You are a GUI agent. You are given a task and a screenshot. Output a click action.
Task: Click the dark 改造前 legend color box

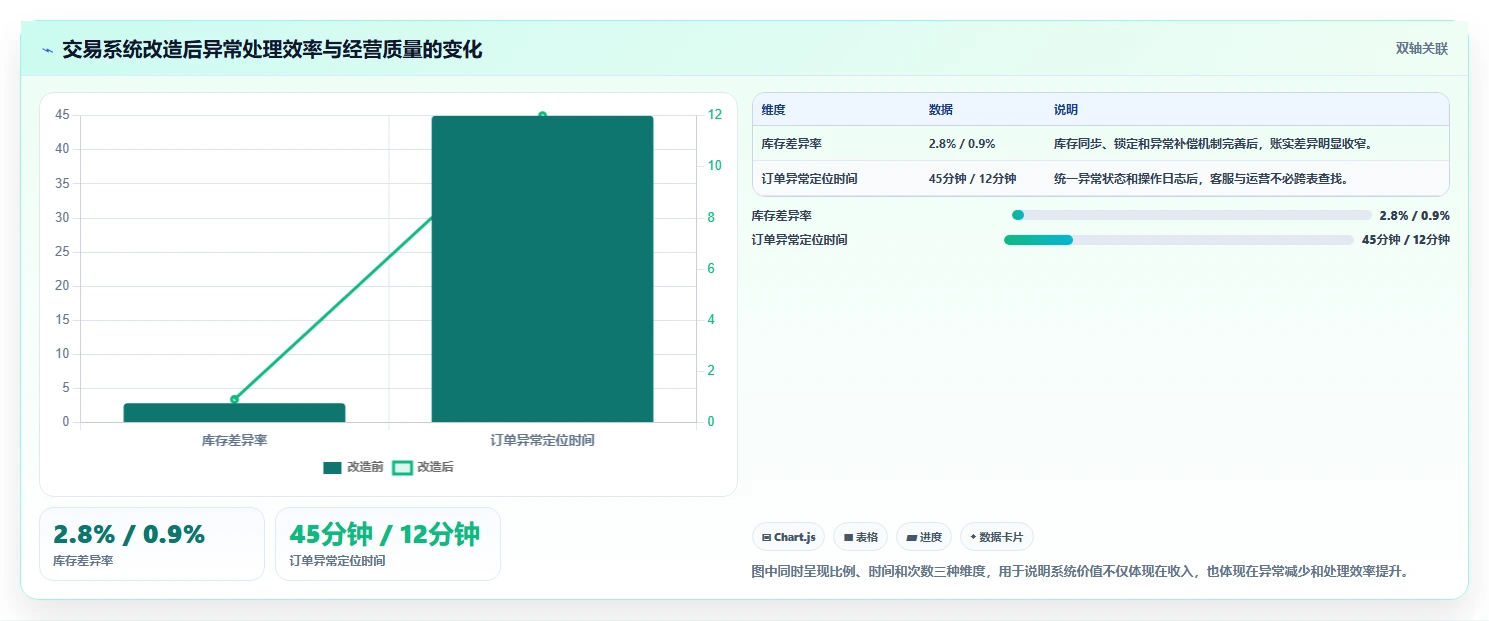333,467
